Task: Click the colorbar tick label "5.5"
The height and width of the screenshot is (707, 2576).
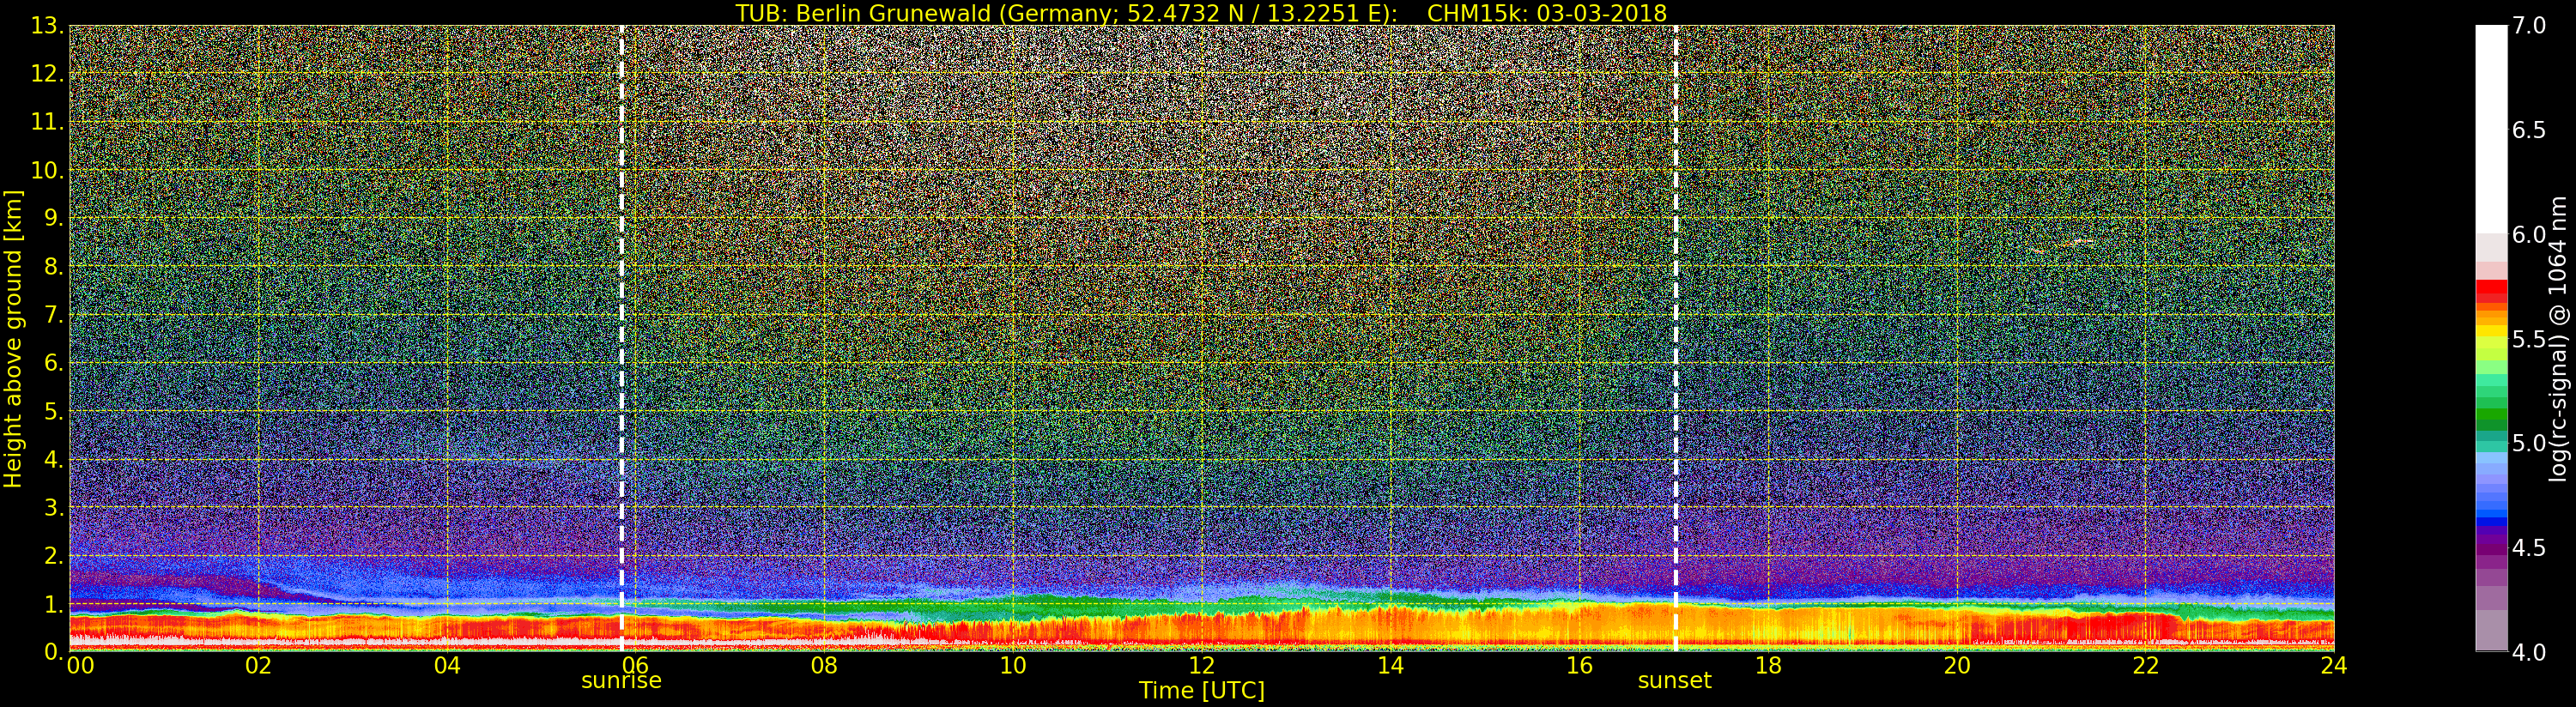Action: (x=2530, y=339)
